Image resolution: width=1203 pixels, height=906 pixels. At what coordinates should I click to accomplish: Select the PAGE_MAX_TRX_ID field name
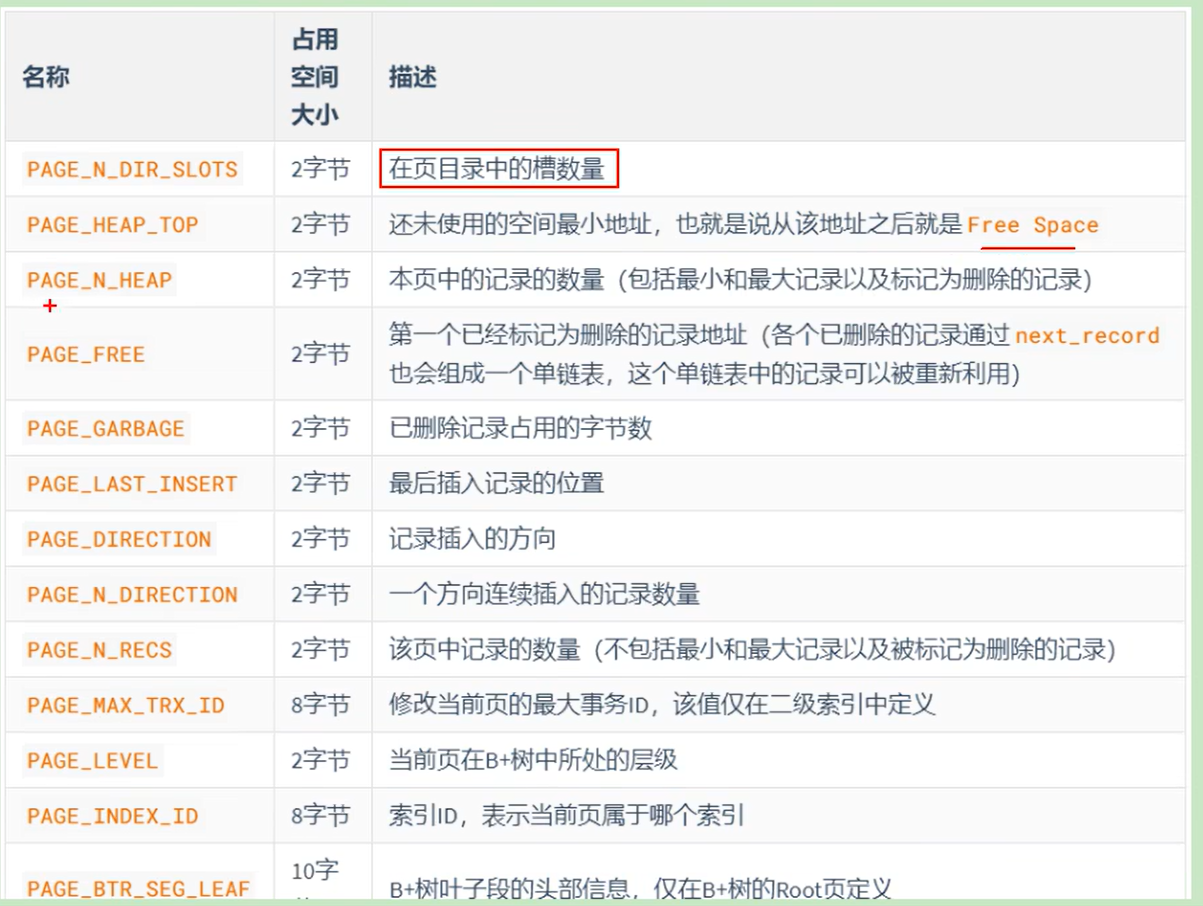(x=126, y=706)
